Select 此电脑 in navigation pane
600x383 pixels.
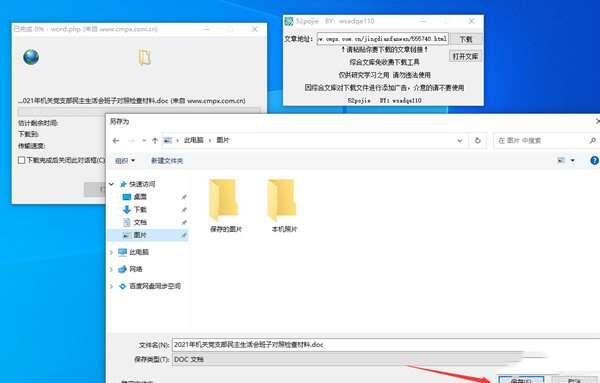pos(133,252)
